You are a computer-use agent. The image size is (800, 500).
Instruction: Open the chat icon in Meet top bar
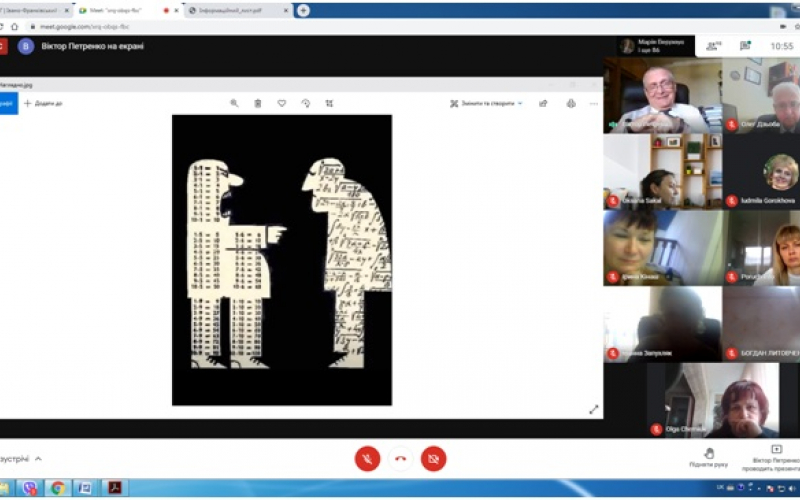(745, 46)
